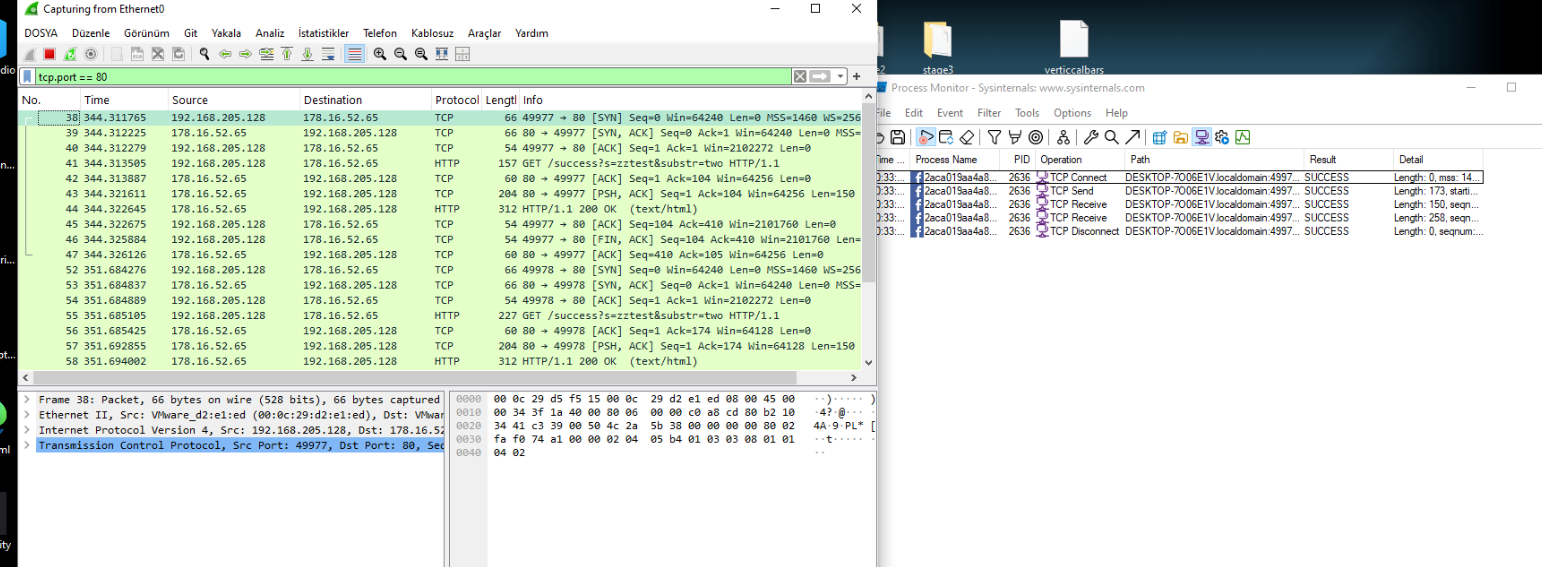Toggle packet list coloring rules button

tap(354, 54)
